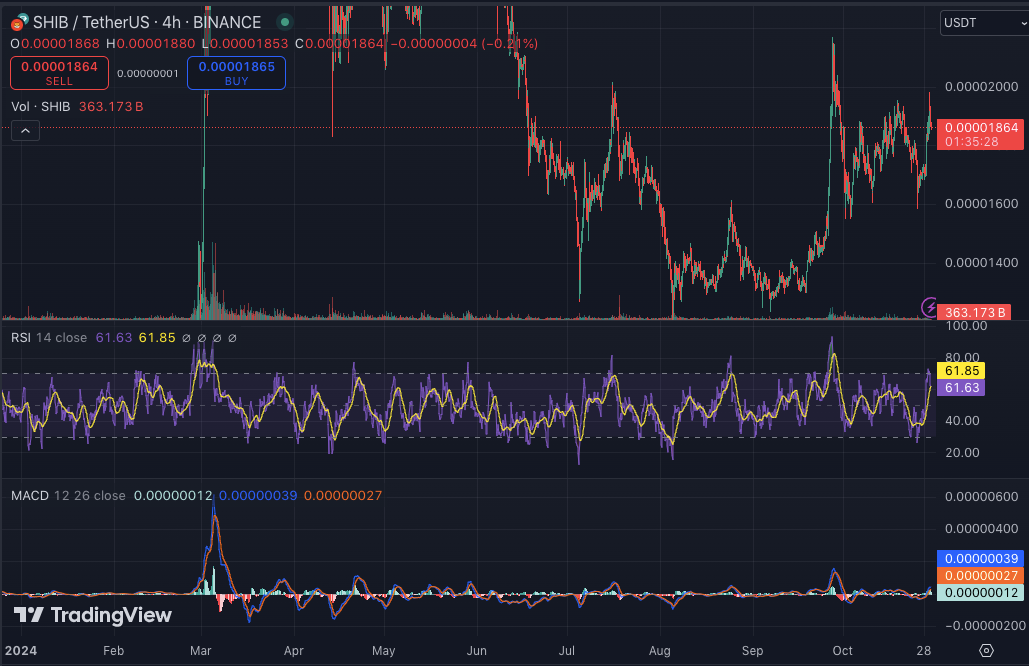Click the 2024 label on the time axis
Screen dimensions: 1029x666
click(x=20, y=650)
